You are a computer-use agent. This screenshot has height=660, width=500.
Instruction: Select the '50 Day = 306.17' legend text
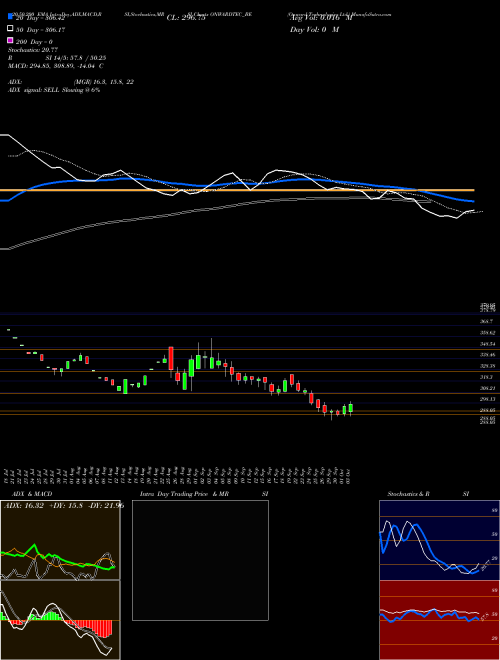[40, 30]
